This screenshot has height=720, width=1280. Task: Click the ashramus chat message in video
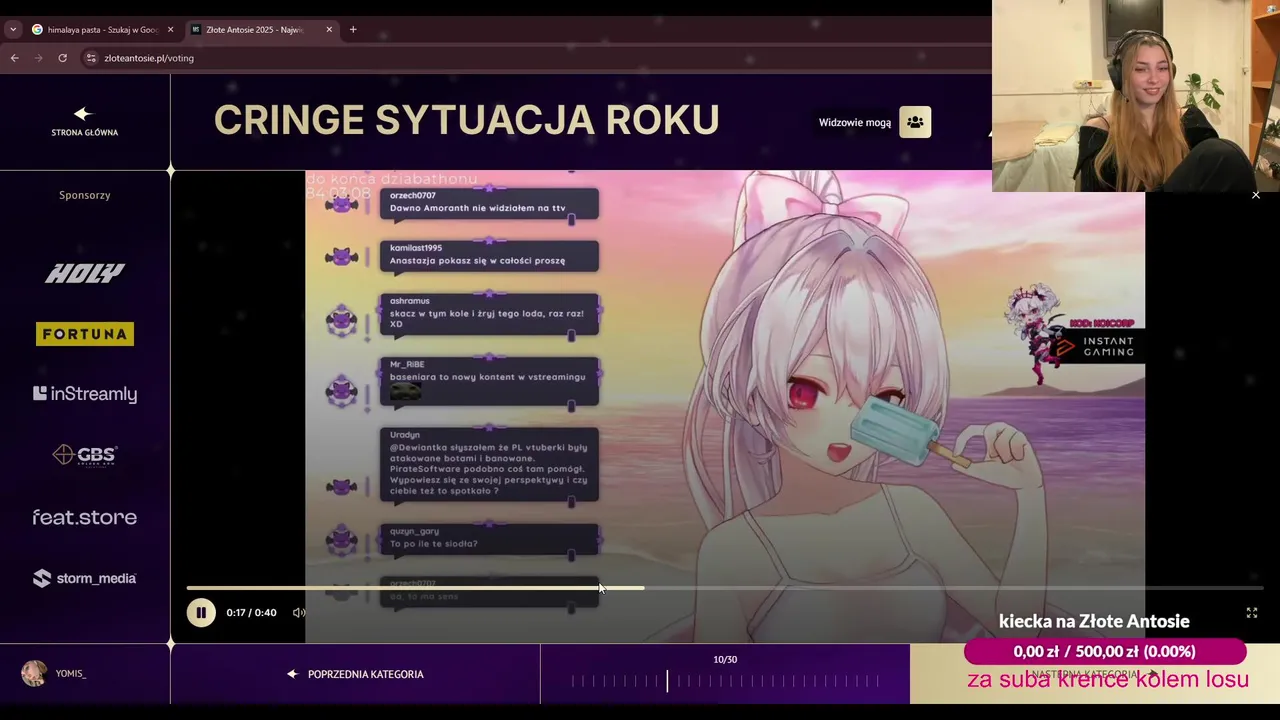(x=489, y=314)
